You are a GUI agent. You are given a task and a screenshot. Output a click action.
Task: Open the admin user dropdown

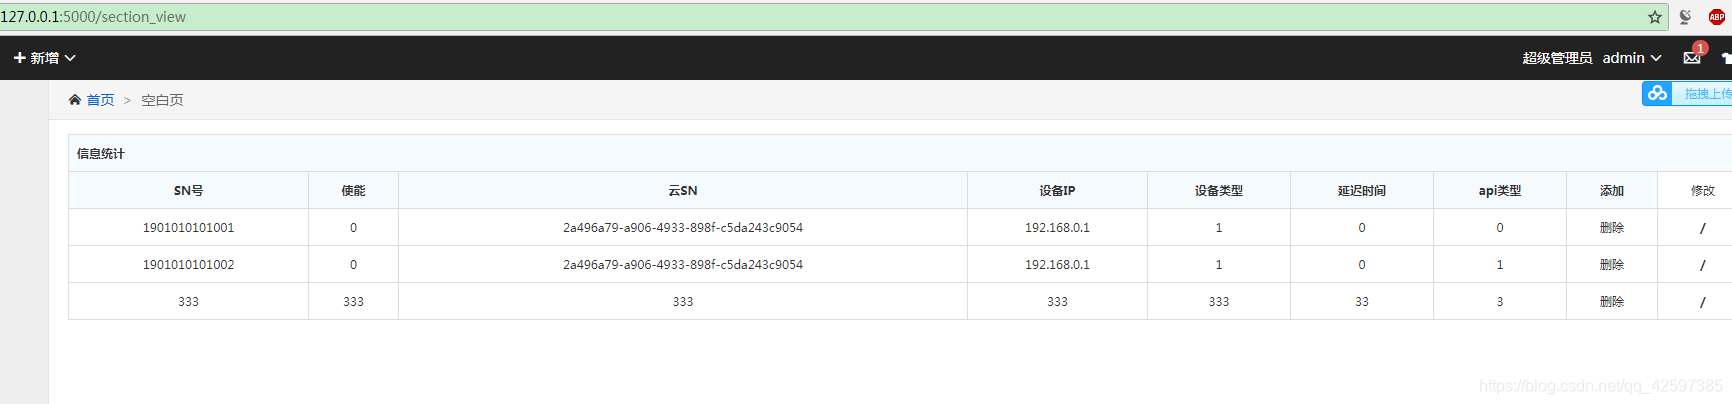click(x=1632, y=58)
